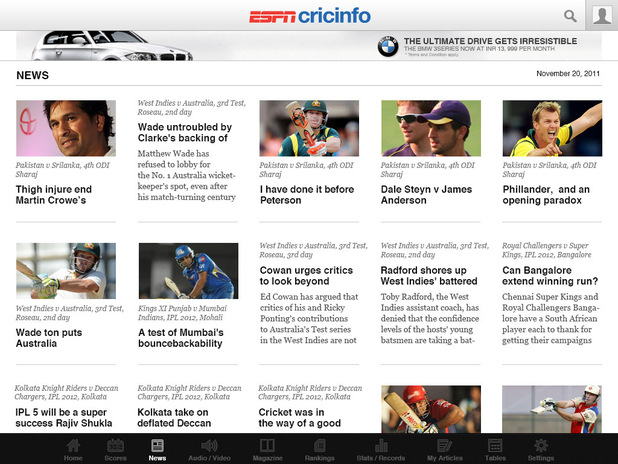Click 'Chennai Super Kings and Royal Challengers' summary
Screen dimensions: 618x464
[551, 319]
